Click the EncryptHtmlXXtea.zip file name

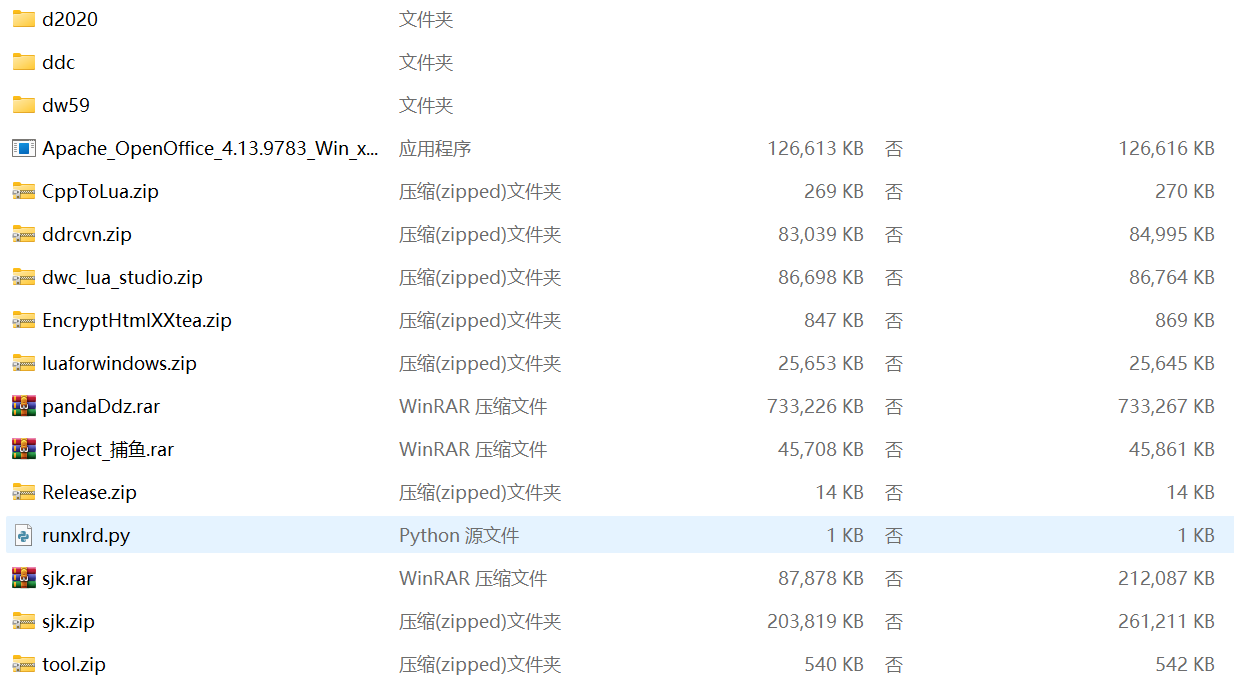137,320
